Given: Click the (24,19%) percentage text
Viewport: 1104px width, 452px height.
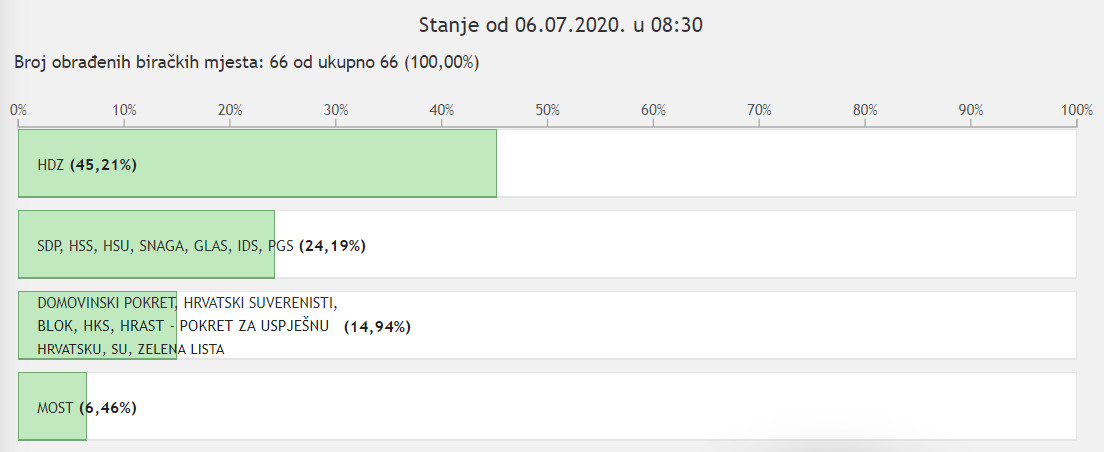Looking at the screenshot, I should 332,246.
